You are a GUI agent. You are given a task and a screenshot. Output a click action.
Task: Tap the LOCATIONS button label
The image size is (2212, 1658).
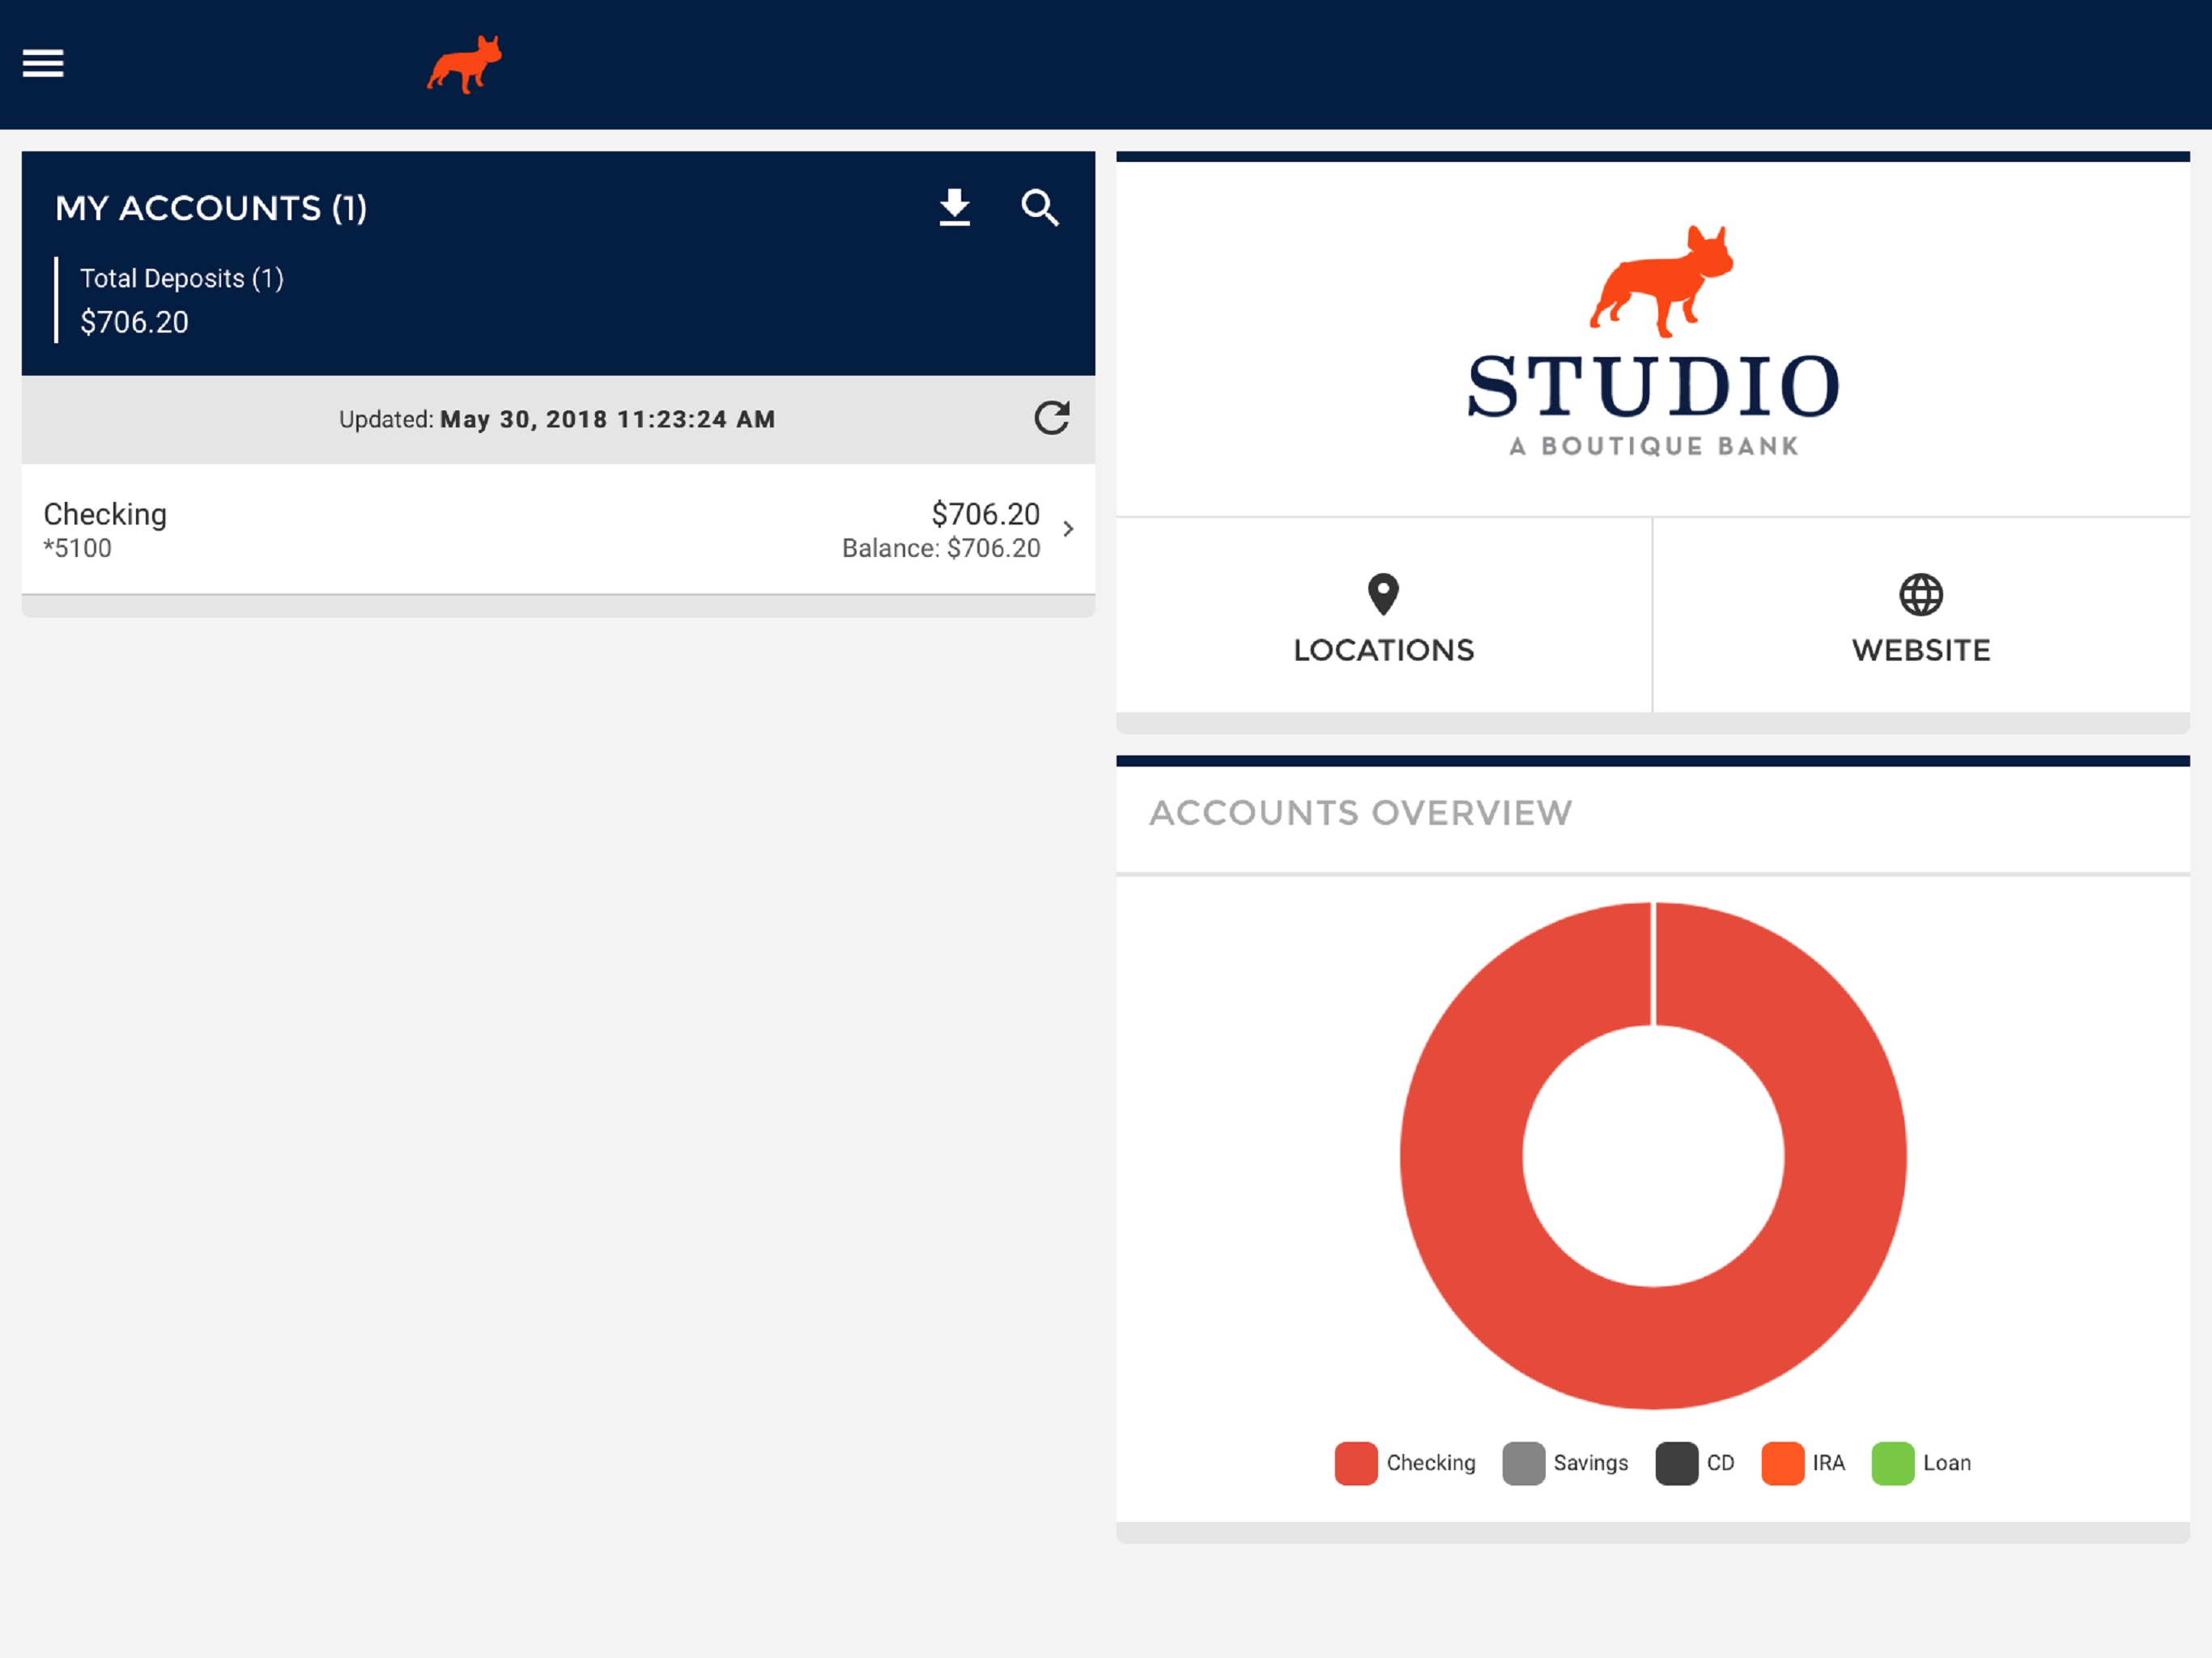pyautogui.click(x=1384, y=650)
